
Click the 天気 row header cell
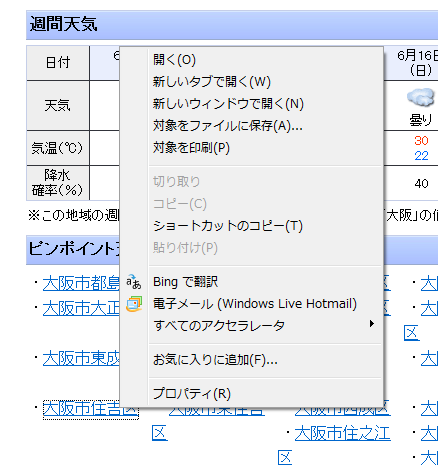tap(58, 105)
